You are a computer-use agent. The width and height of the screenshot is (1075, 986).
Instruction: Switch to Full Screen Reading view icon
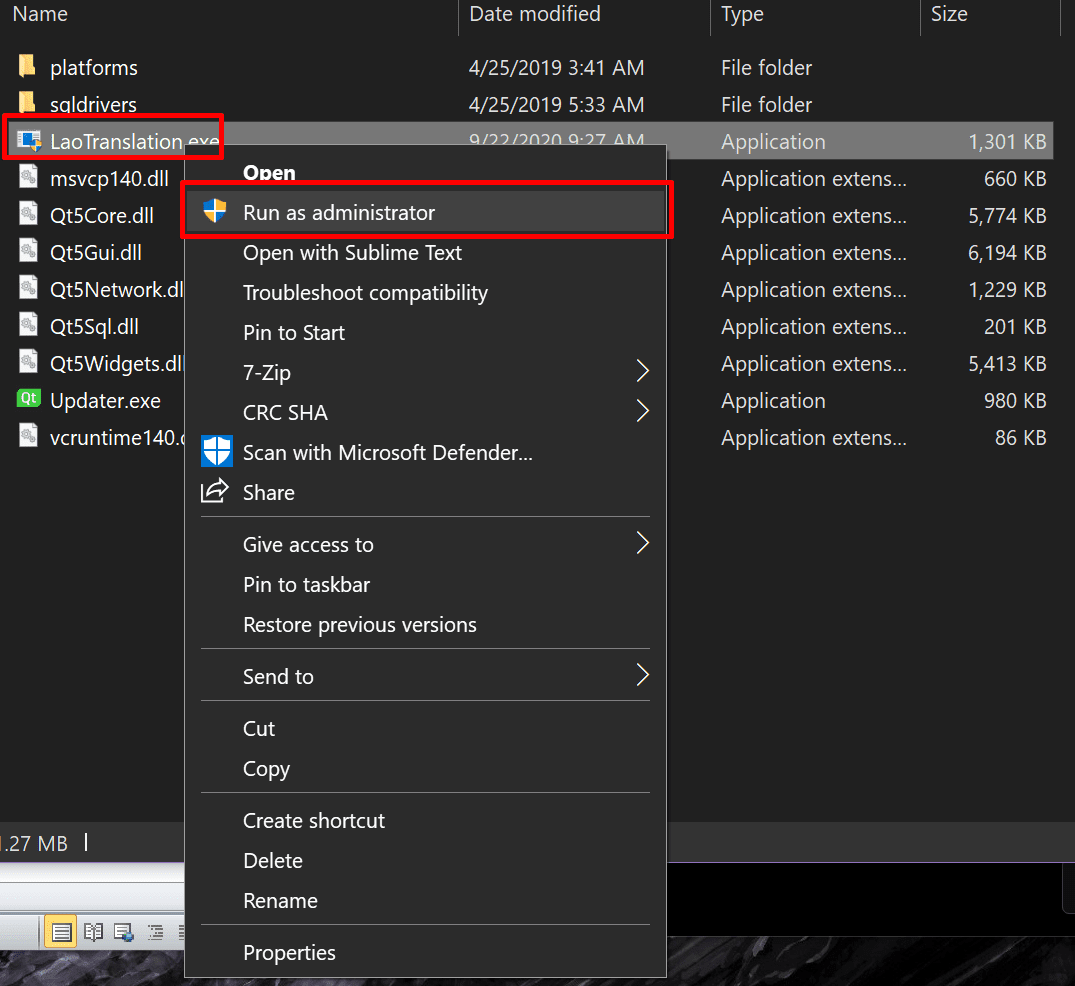pyautogui.click(x=93, y=932)
